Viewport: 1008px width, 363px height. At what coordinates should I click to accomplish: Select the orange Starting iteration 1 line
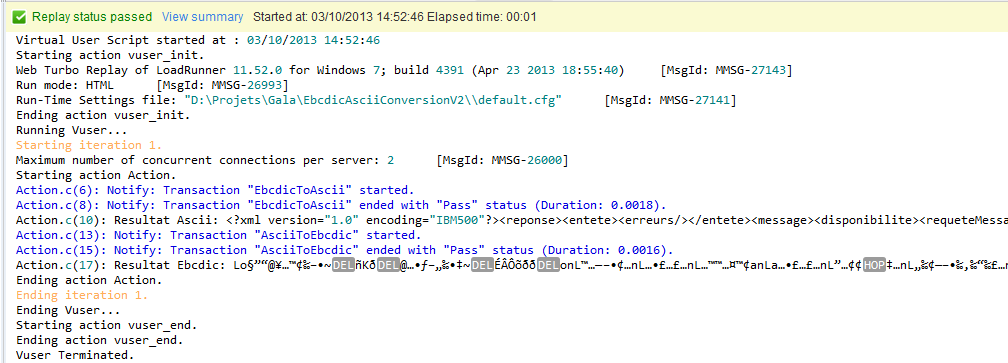coord(89,145)
